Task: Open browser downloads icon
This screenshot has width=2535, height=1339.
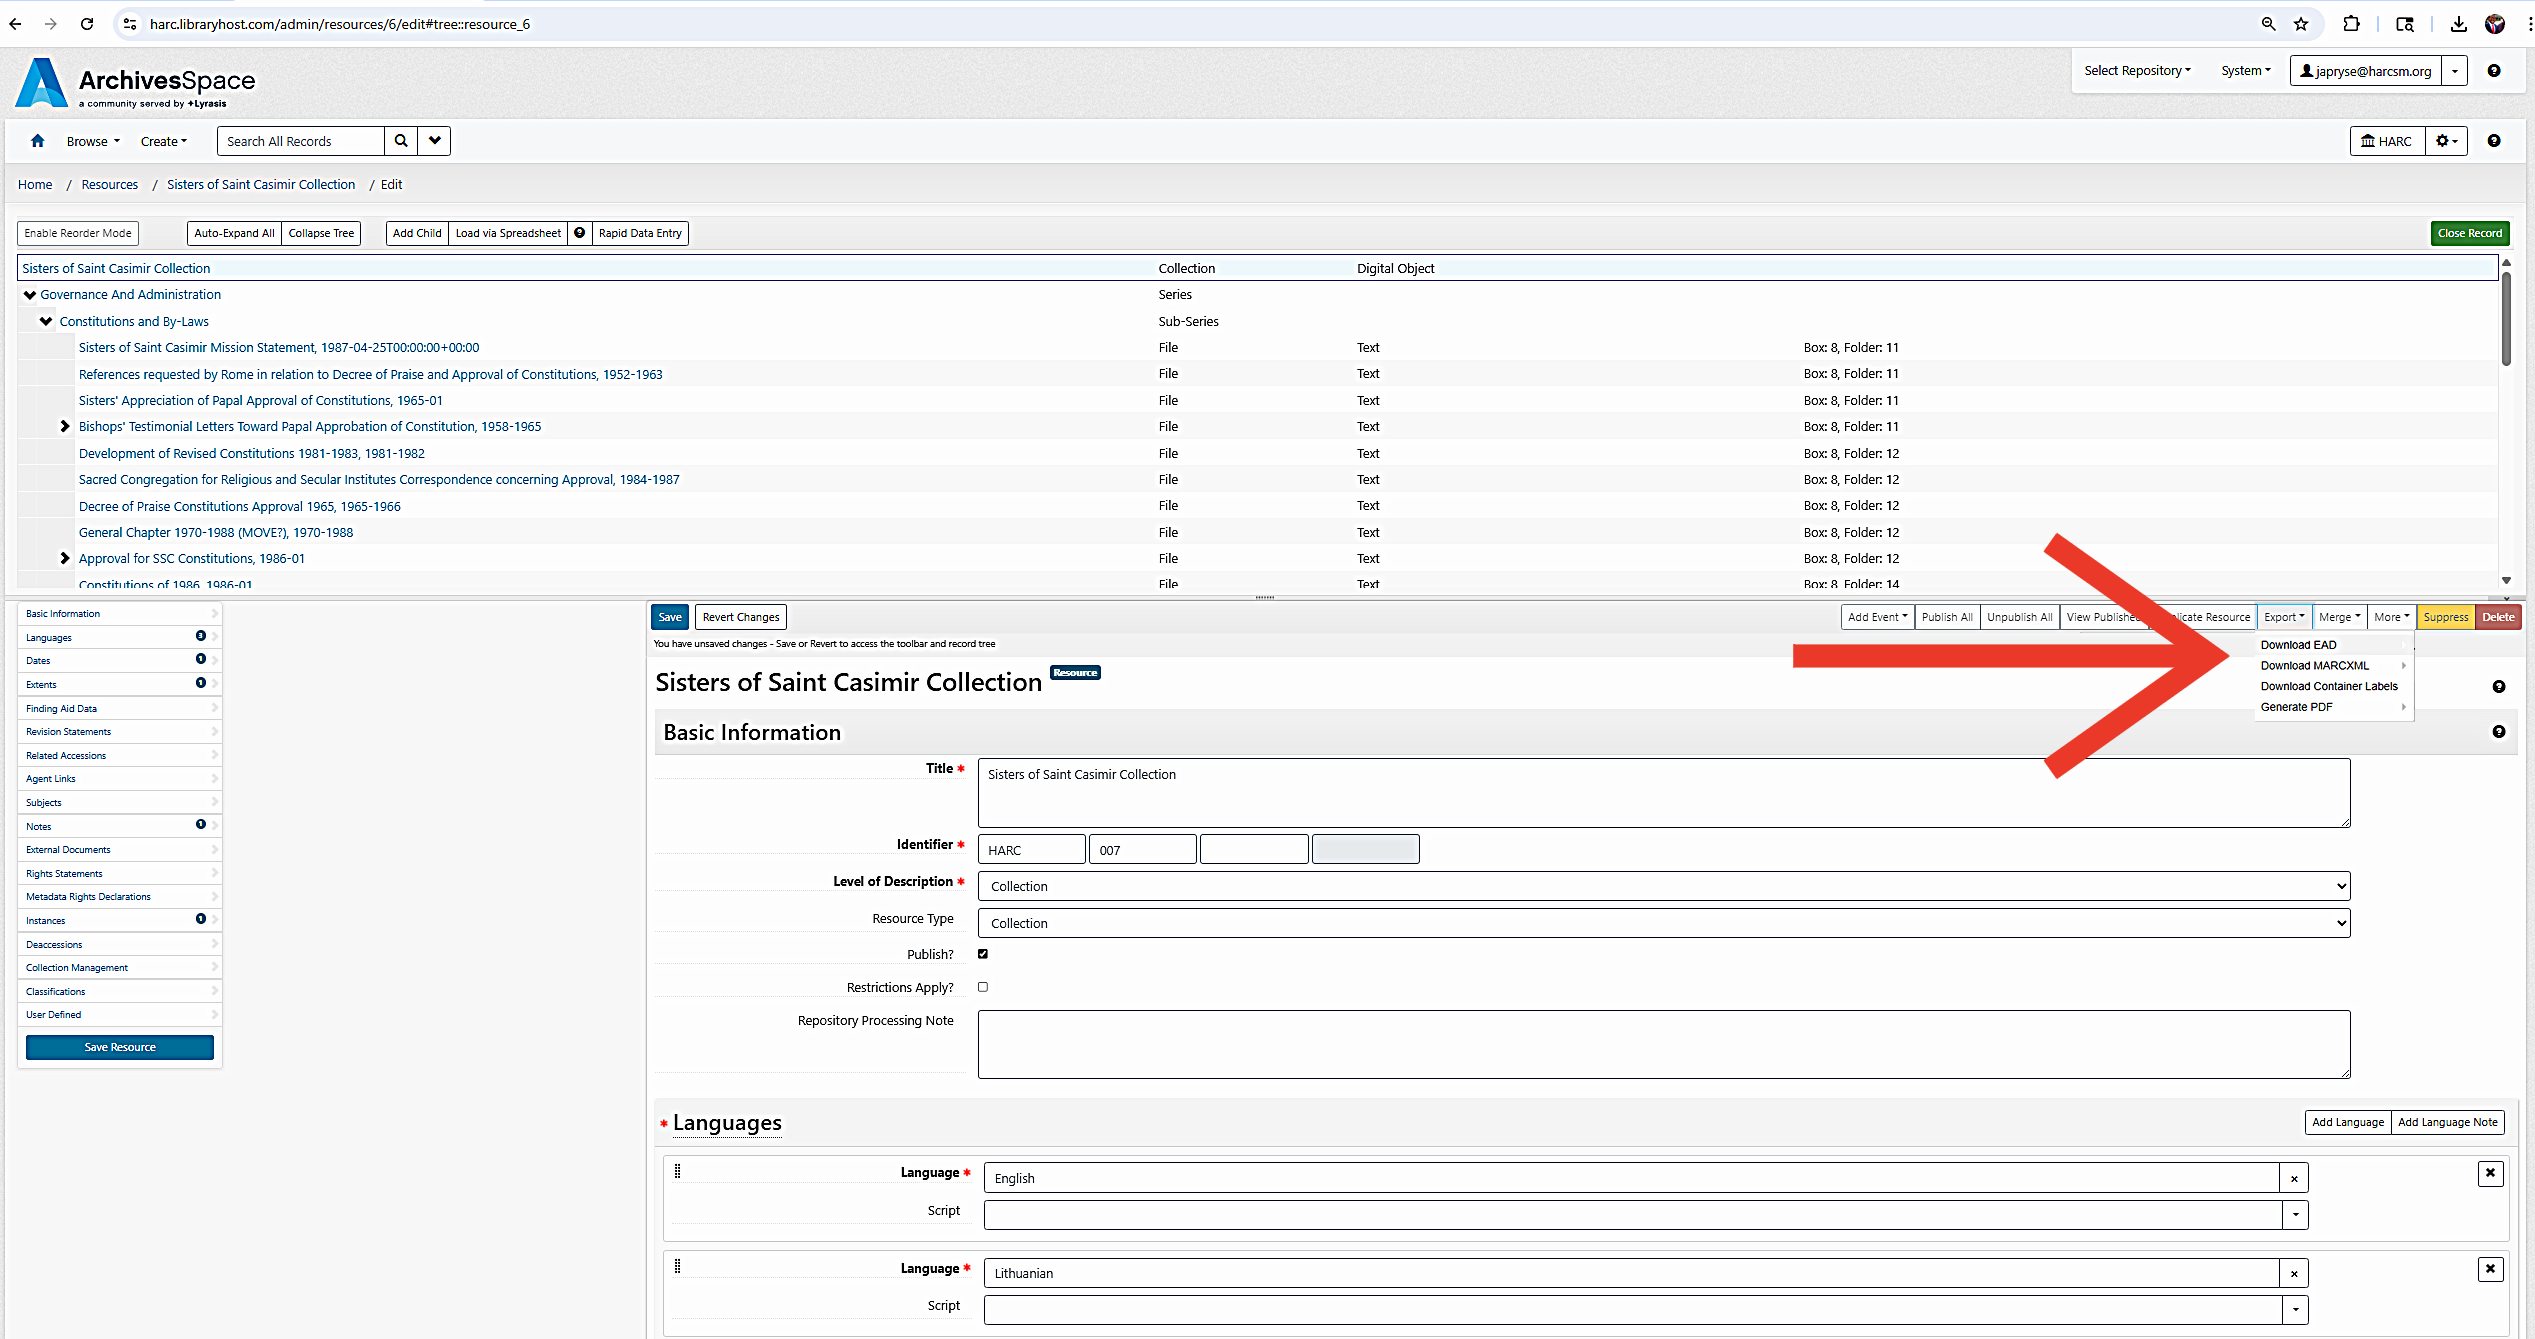Action: pyautogui.click(x=2458, y=24)
